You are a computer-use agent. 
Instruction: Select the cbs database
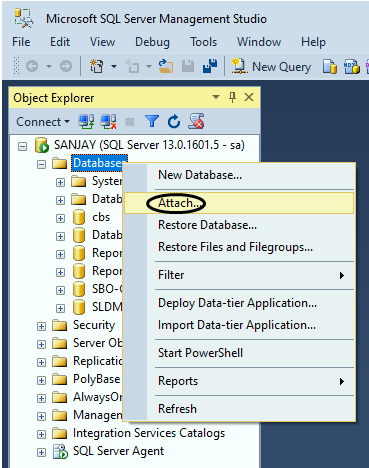[x=101, y=217]
